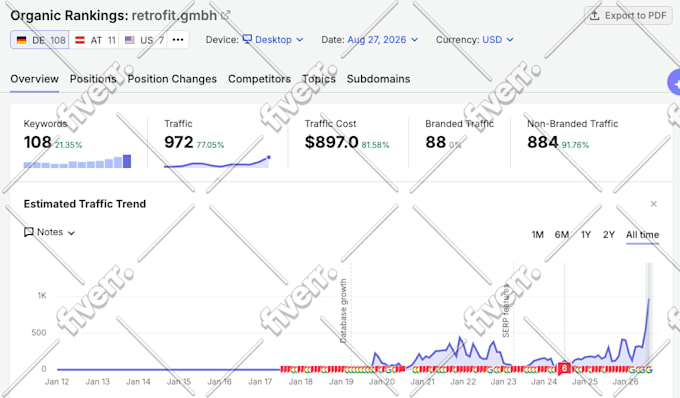Switch to the Overview tab
Screen dimensions: 680x398
click(x=34, y=79)
